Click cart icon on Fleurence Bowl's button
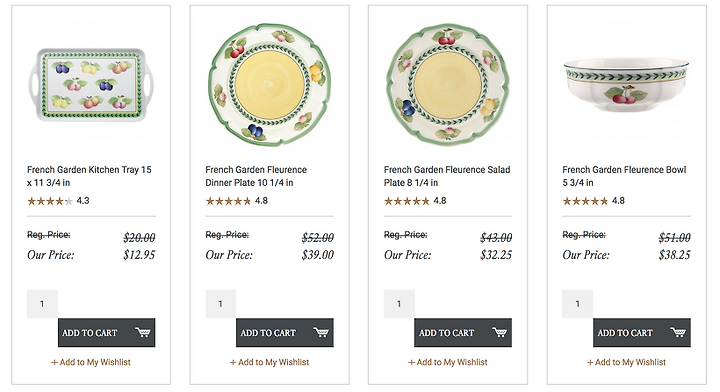This screenshot has height=392, width=720. 678,332
